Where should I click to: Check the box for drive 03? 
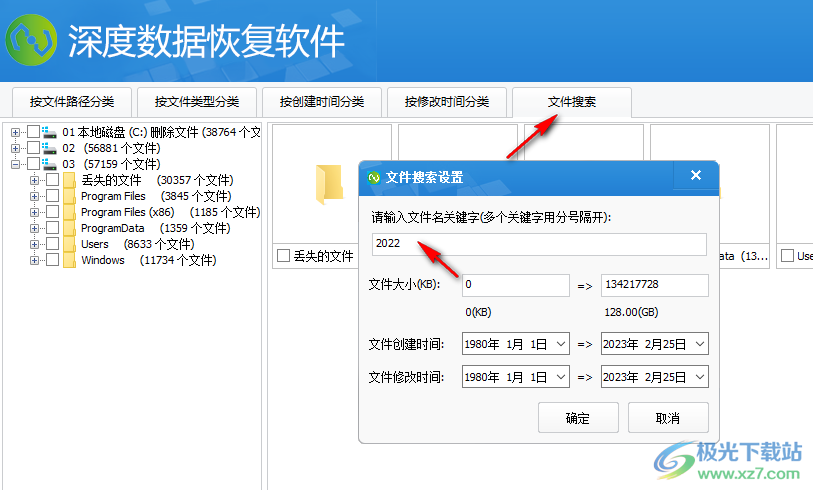point(33,164)
